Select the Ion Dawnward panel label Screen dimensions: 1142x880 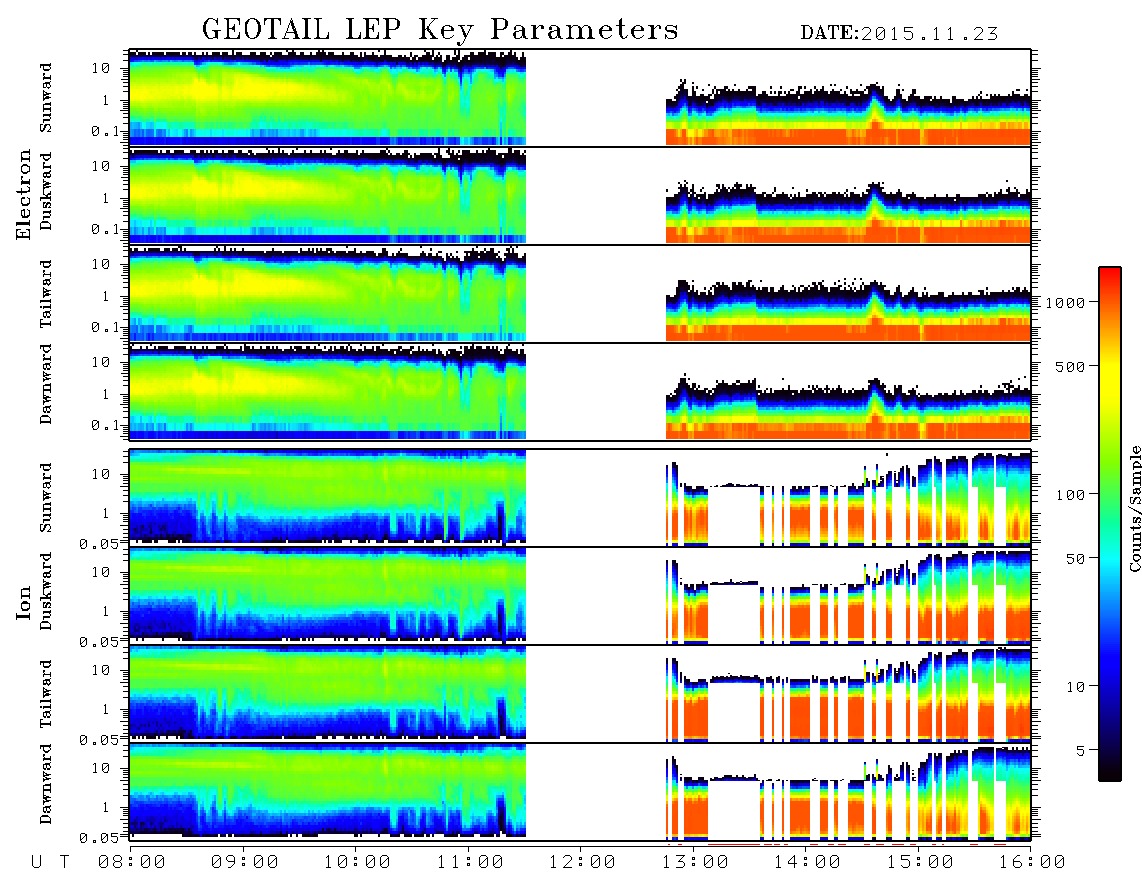(x=46, y=784)
